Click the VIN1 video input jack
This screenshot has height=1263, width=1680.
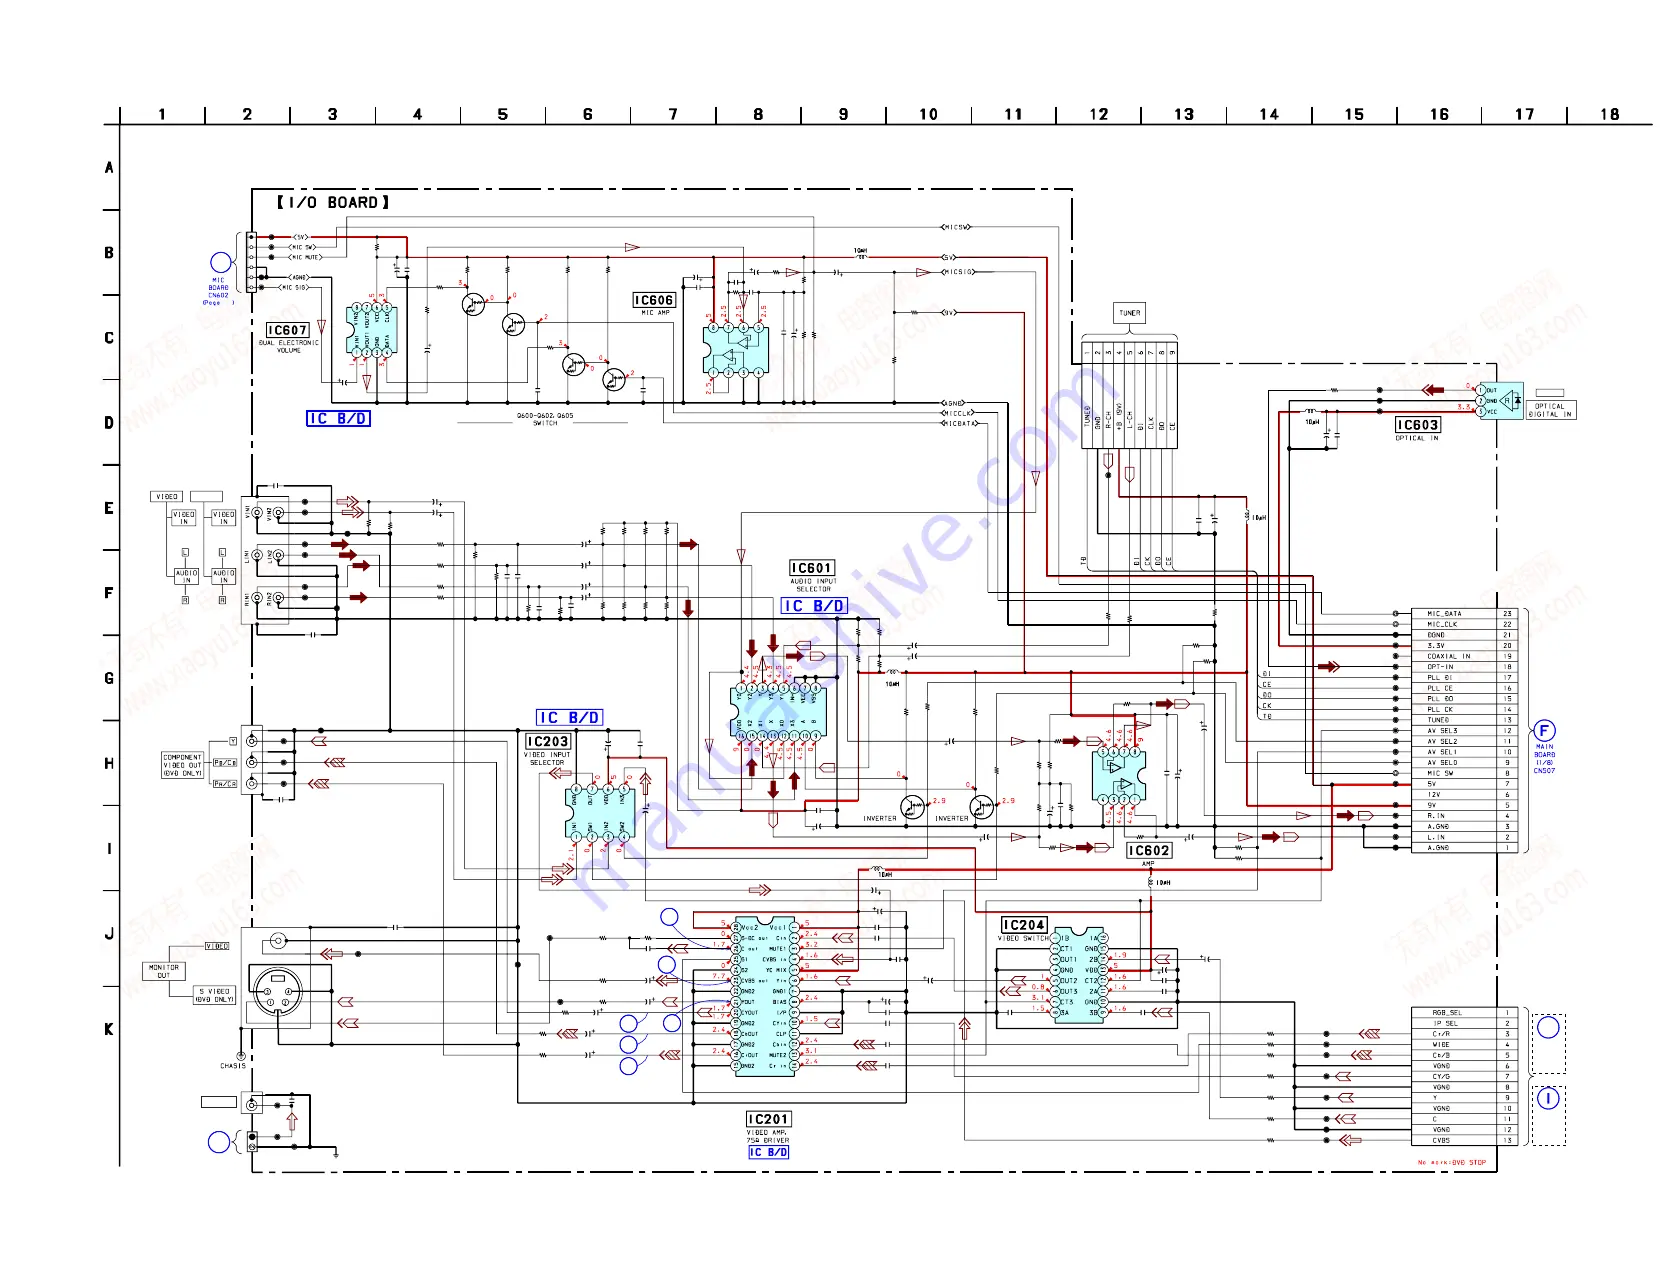coord(257,513)
